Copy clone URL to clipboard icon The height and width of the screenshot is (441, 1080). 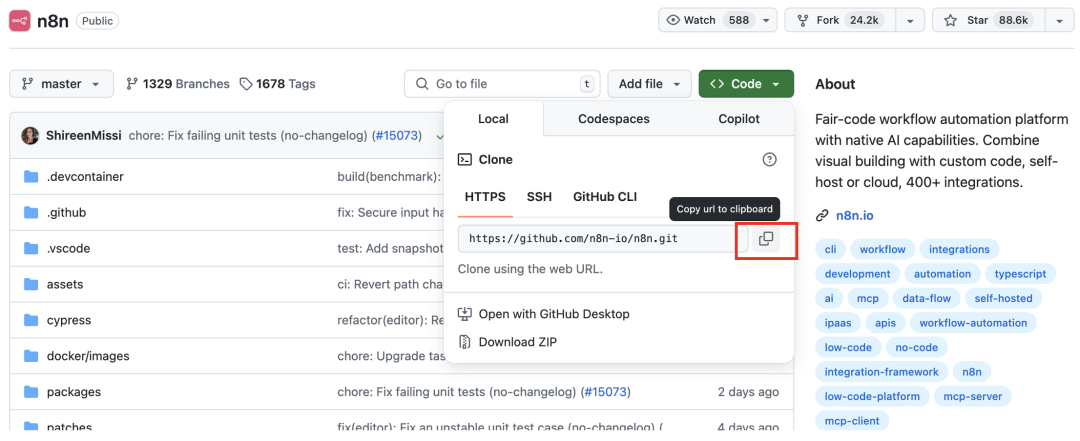(766, 239)
